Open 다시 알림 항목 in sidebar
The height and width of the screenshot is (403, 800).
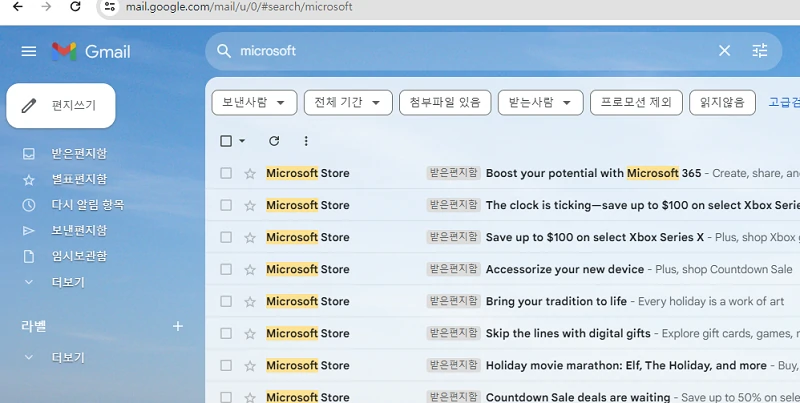tap(88, 205)
